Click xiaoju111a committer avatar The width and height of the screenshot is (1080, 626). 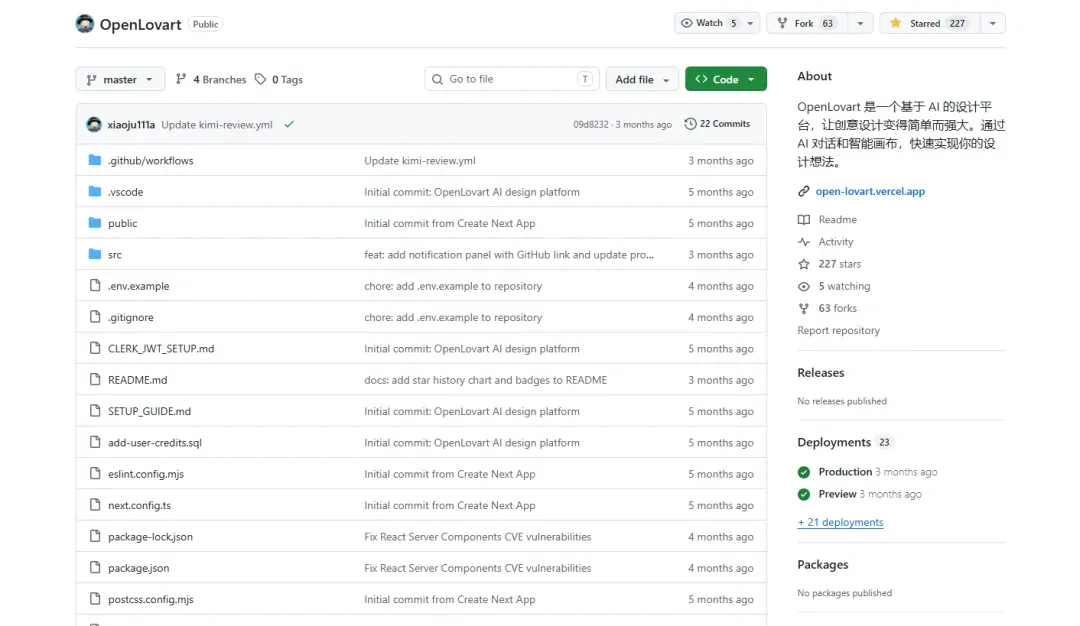pos(94,125)
